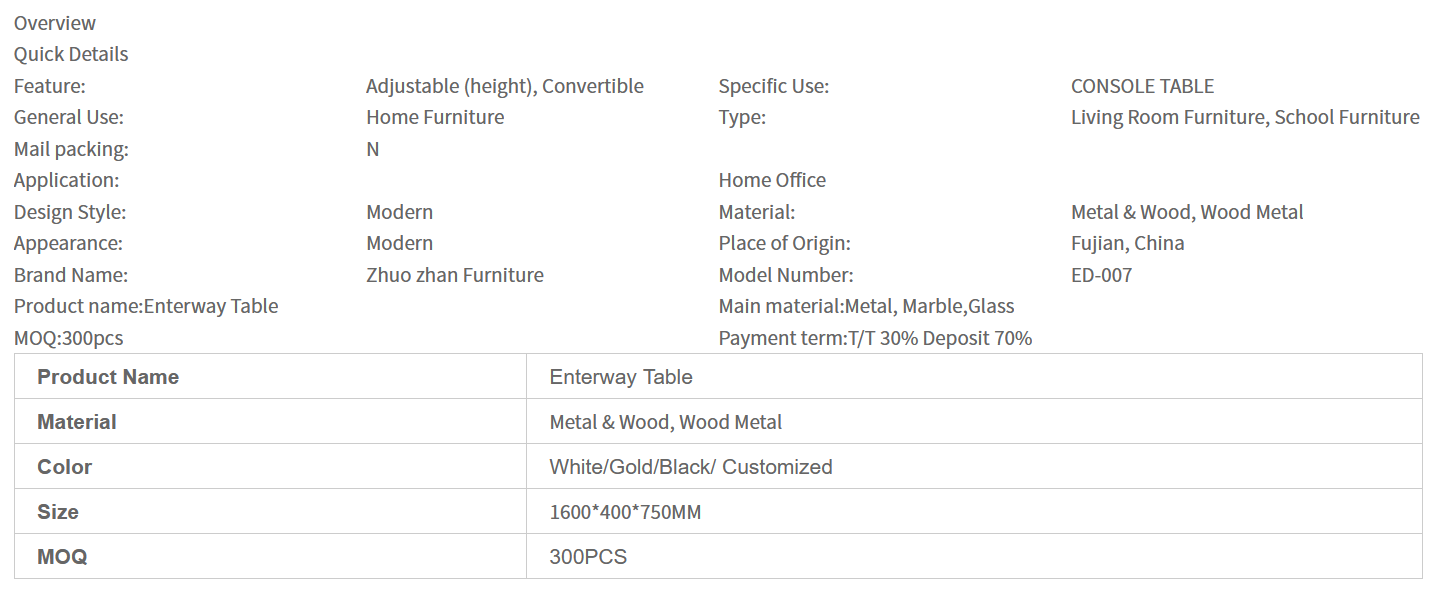The height and width of the screenshot is (609, 1445).
Task: Select the 300PCS cell in the table
Action: coord(588,557)
